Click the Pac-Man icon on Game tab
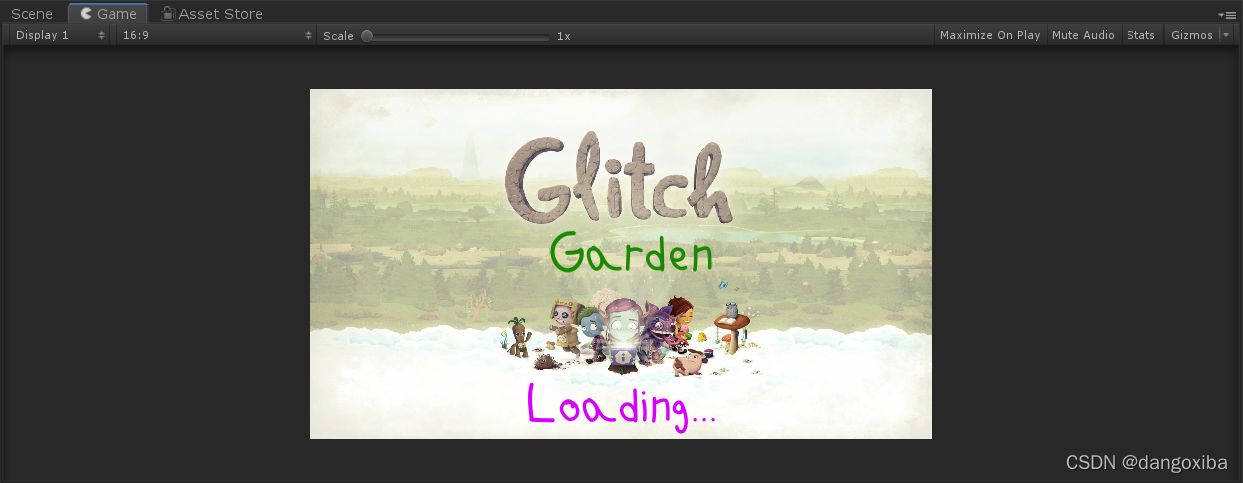This screenshot has height=483, width=1243. pyautogui.click(x=86, y=14)
